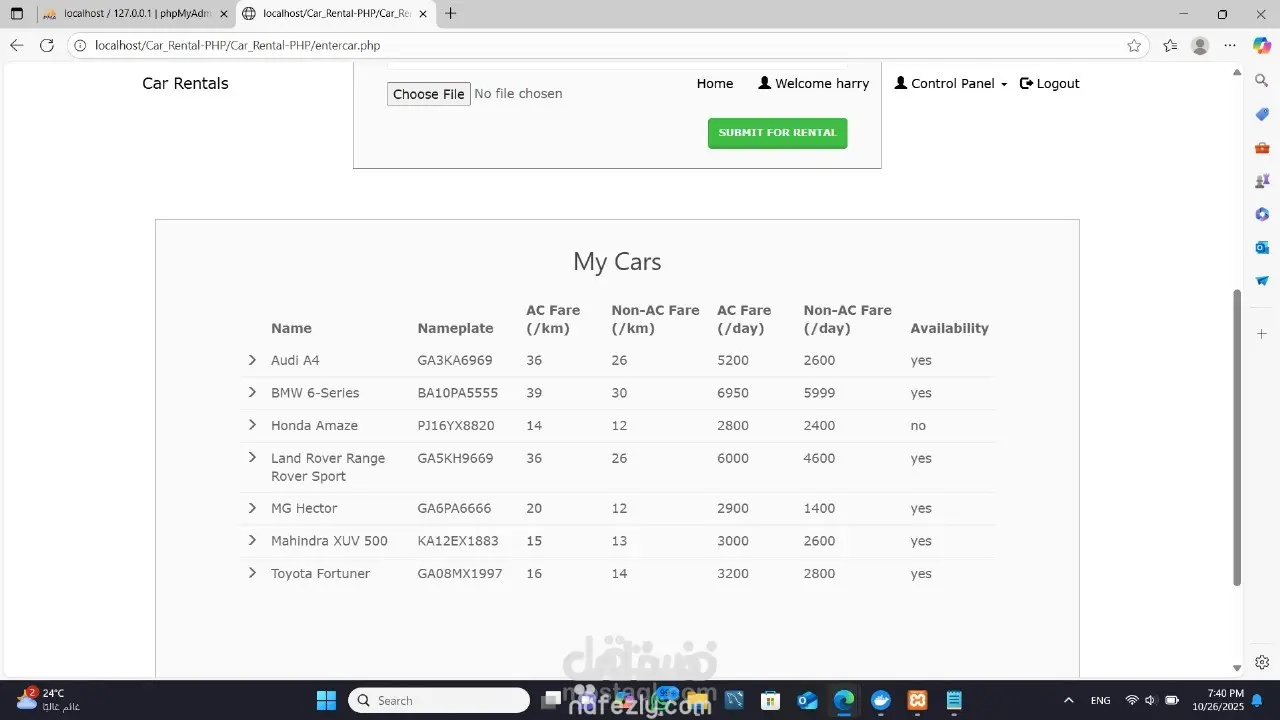Open the tab actions menu icon
The width and height of the screenshot is (1280, 720).
[x=16, y=14]
